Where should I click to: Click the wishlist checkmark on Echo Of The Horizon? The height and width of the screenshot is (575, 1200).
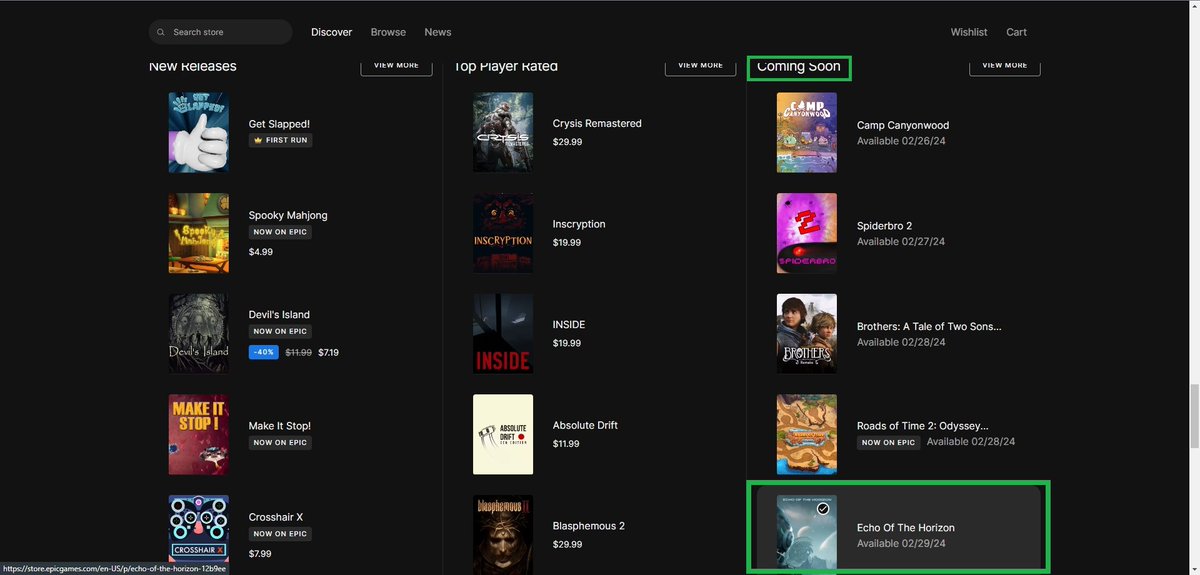(823, 509)
